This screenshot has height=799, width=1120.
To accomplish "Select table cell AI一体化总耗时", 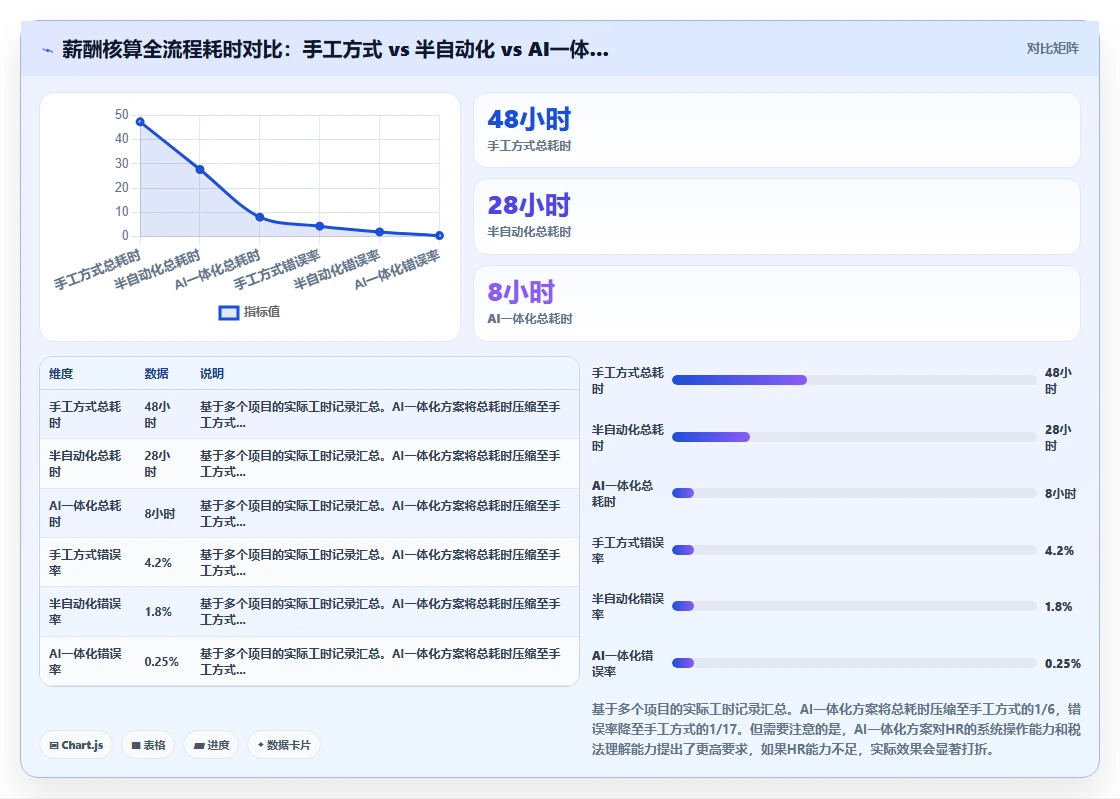I will tap(85, 513).
